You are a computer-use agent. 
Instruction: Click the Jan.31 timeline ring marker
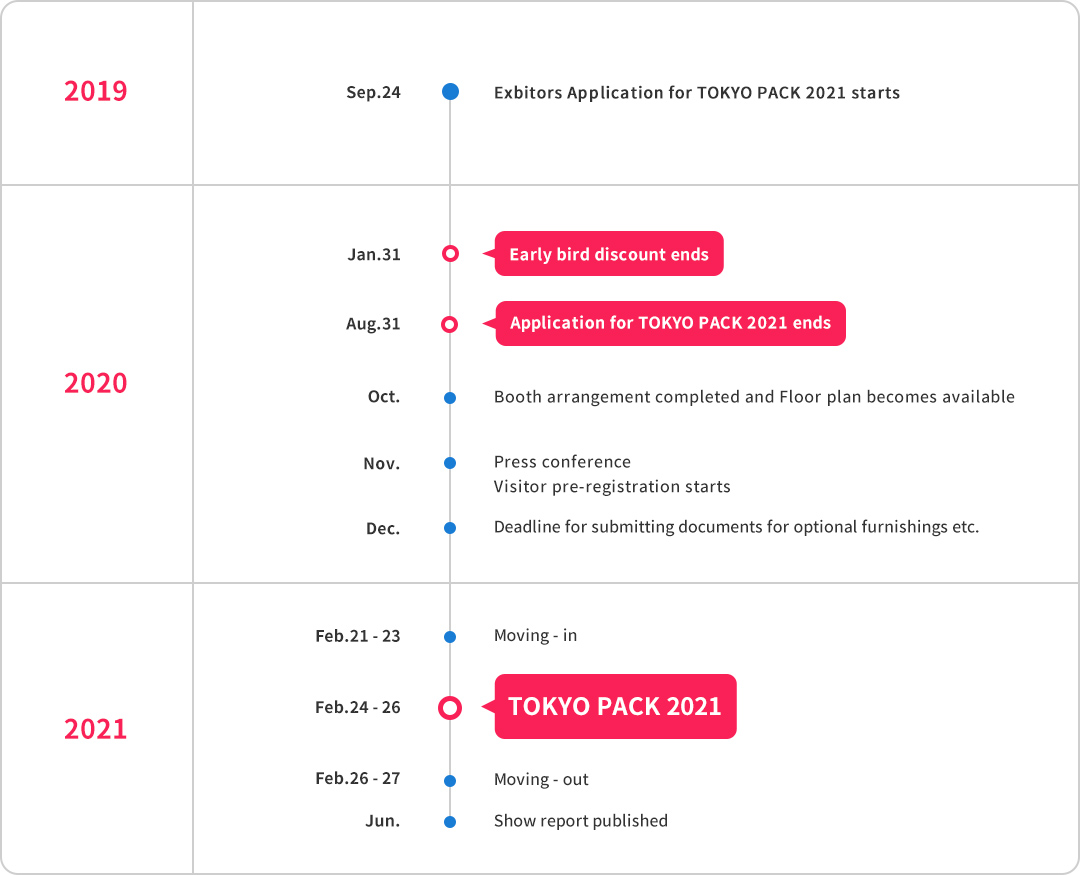(450, 254)
